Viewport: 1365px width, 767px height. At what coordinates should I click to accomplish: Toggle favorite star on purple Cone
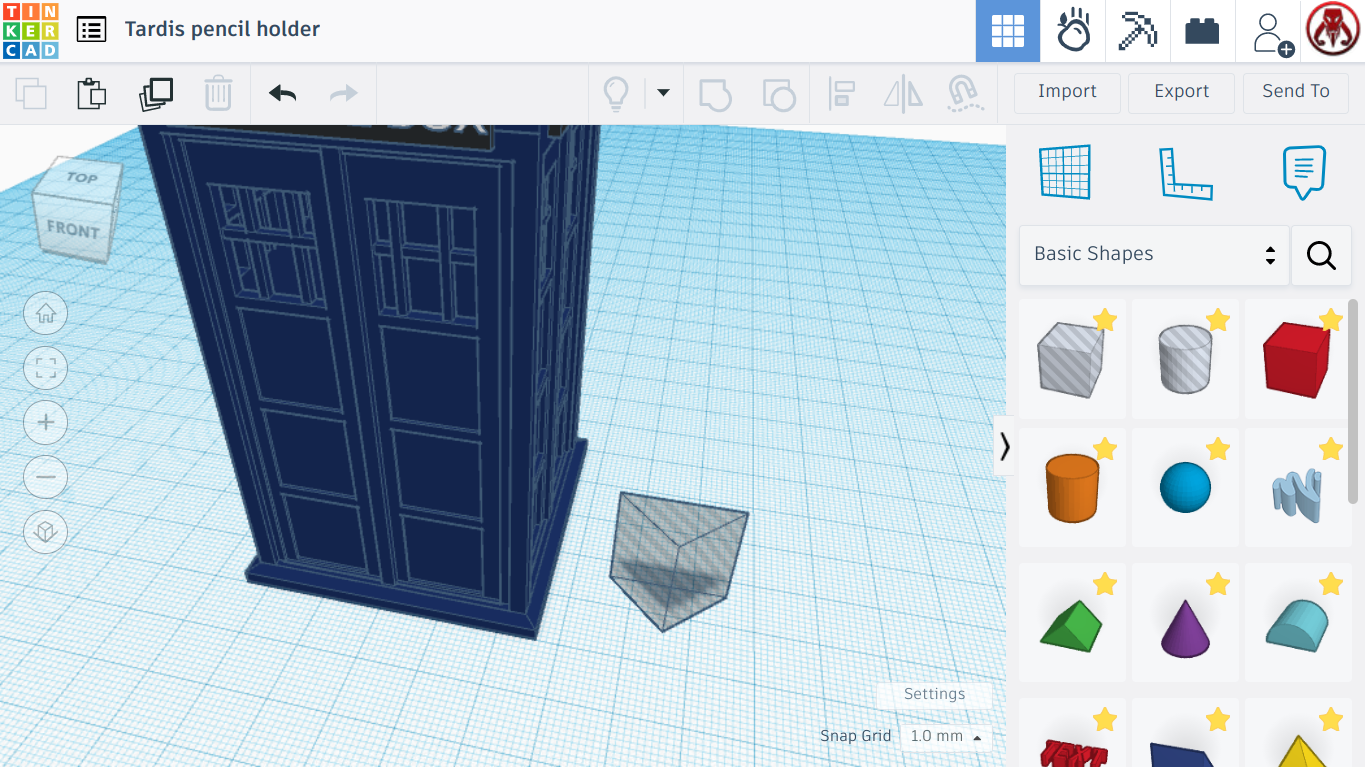pyautogui.click(x=1217, y=584)
